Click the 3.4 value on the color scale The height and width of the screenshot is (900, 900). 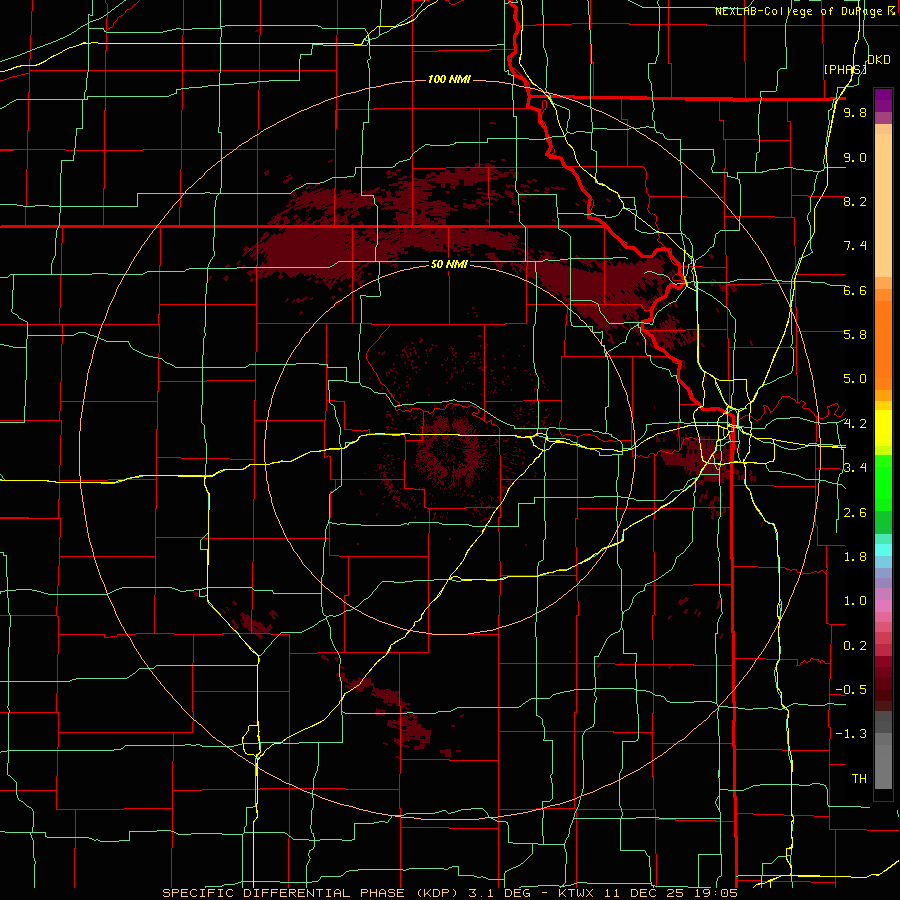click(x=855, y=468)
